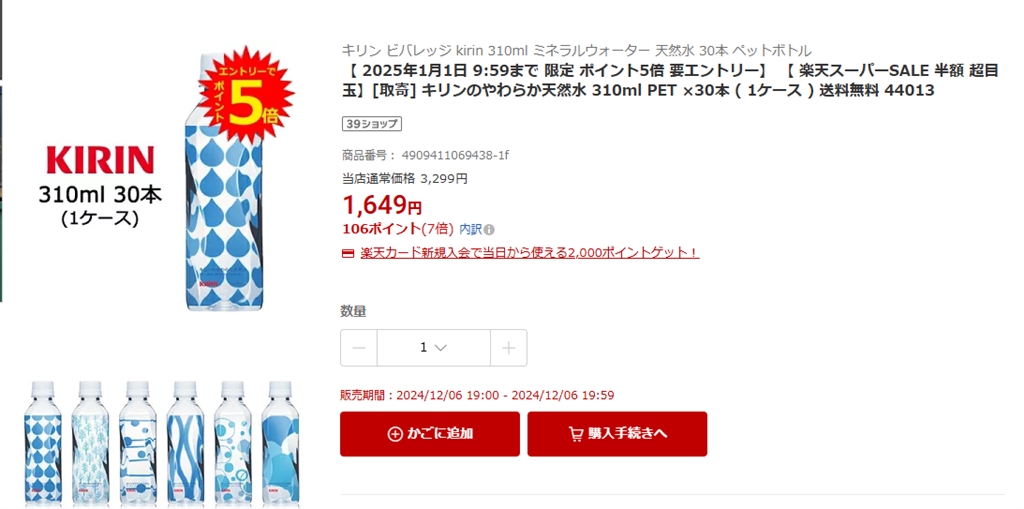The height and width of the screenshot is (509, 1024).
Task: Click the credit card icon before Rakuten Card link
Action: click(x=348, y=253)
